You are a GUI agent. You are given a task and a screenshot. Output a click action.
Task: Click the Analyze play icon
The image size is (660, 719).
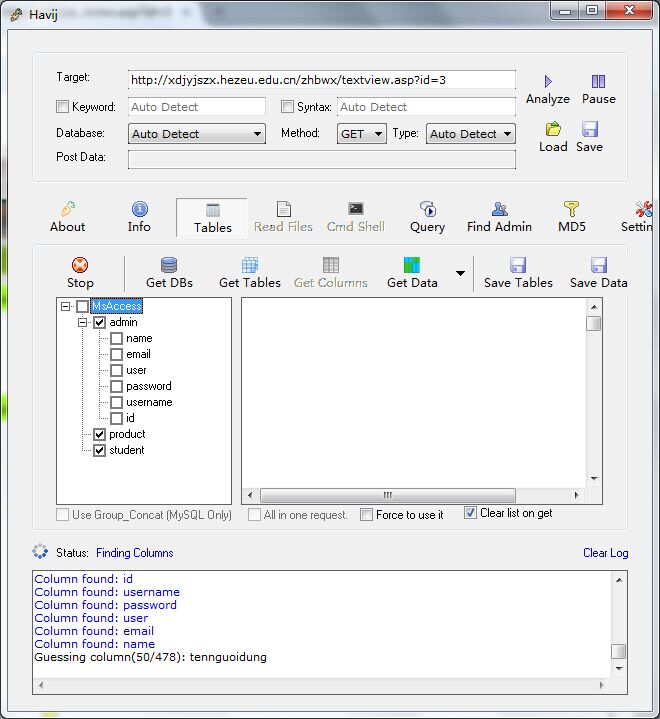click(548, 82)
